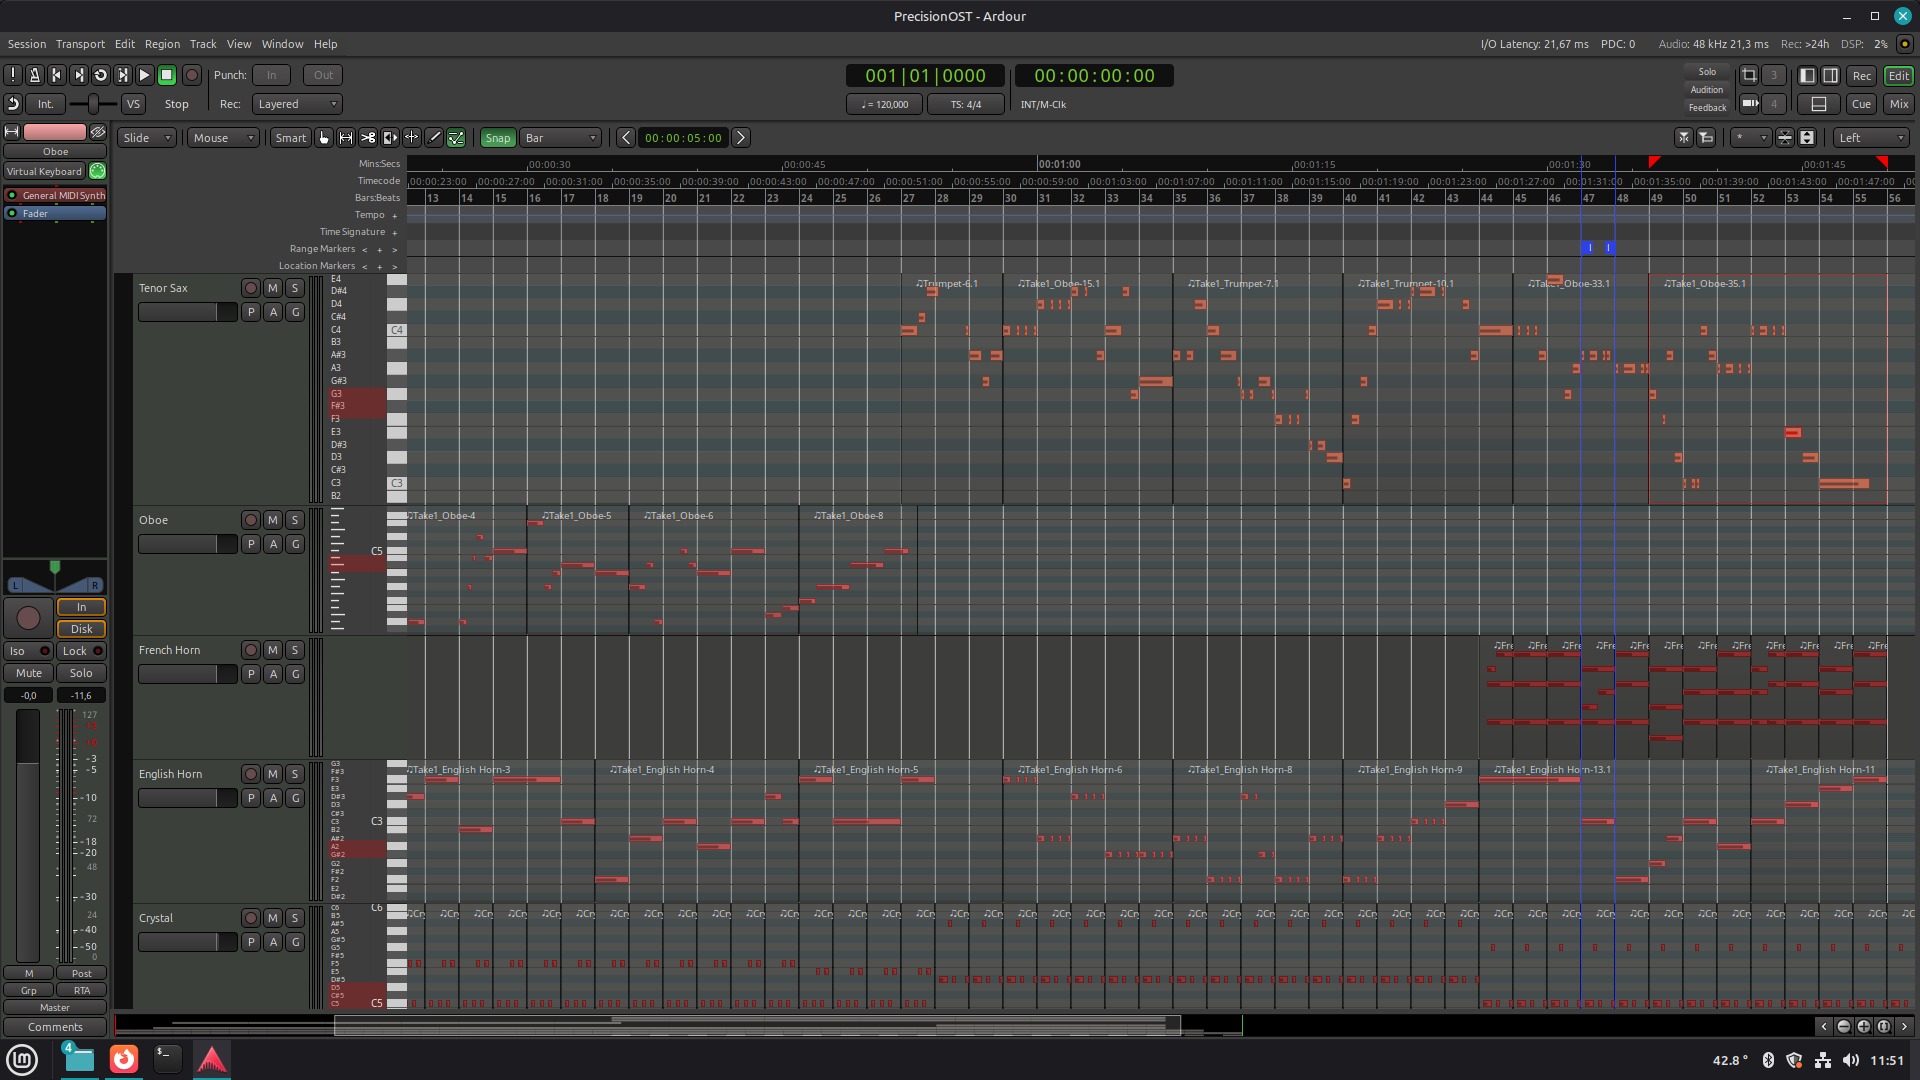This screenshot has height=1080, width=1920.
Task: Select the Stretch mode tool
Action: [412, 138]
